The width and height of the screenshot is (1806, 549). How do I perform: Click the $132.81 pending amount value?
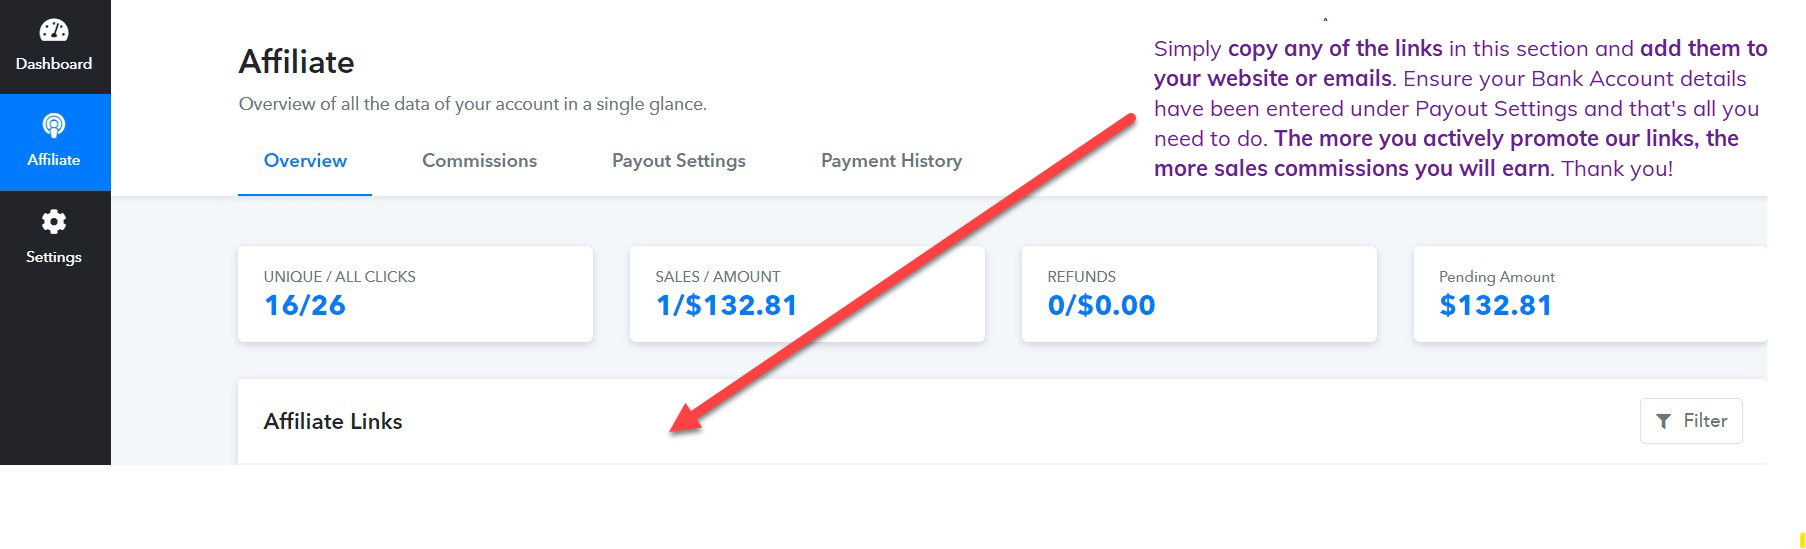tap(1496, 305)
